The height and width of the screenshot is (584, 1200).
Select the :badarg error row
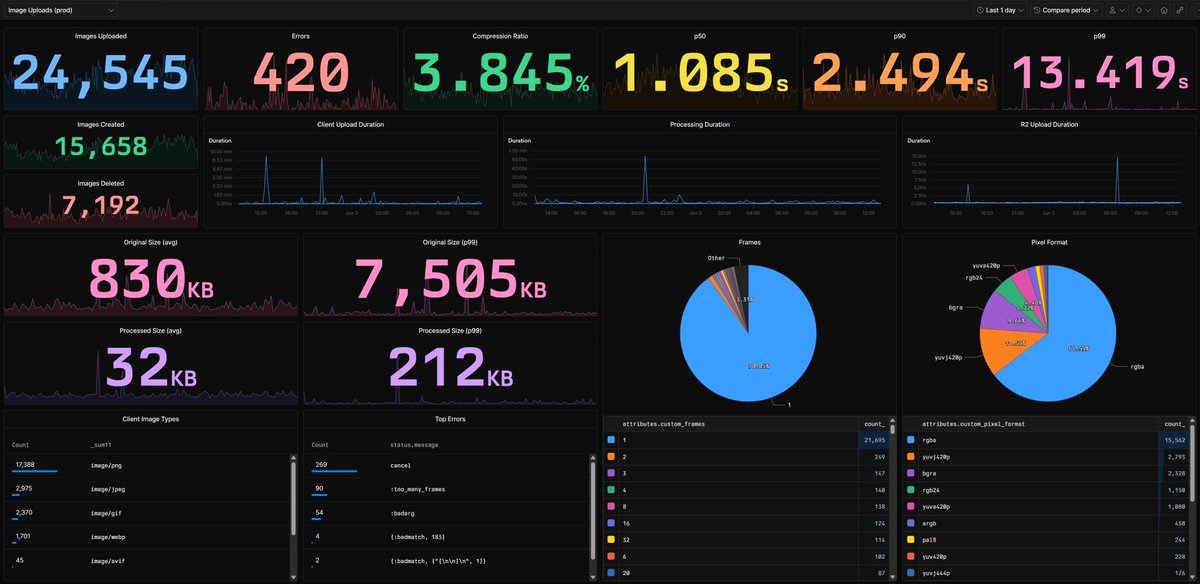(x=445, y=514)
